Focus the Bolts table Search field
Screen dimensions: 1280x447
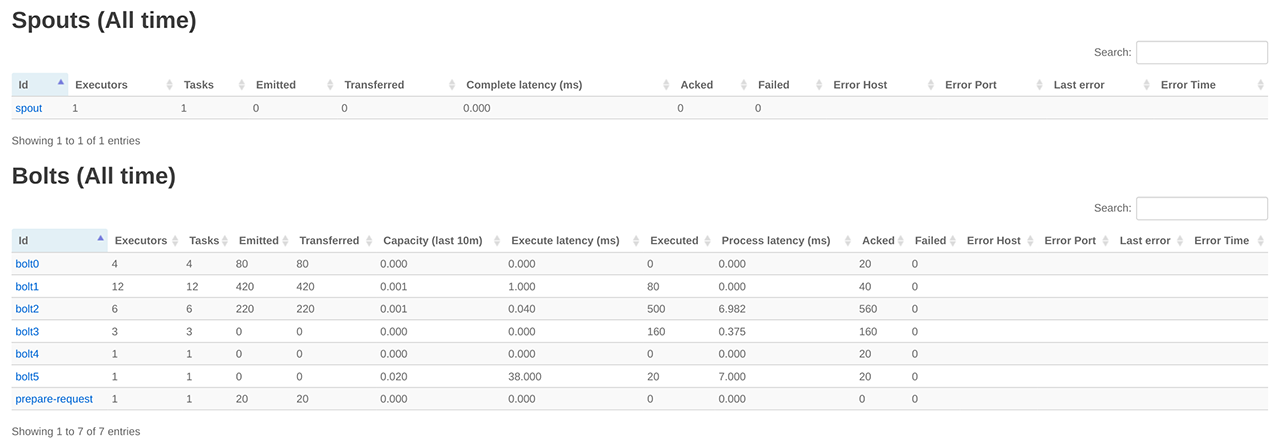(x=1201, y=208)
